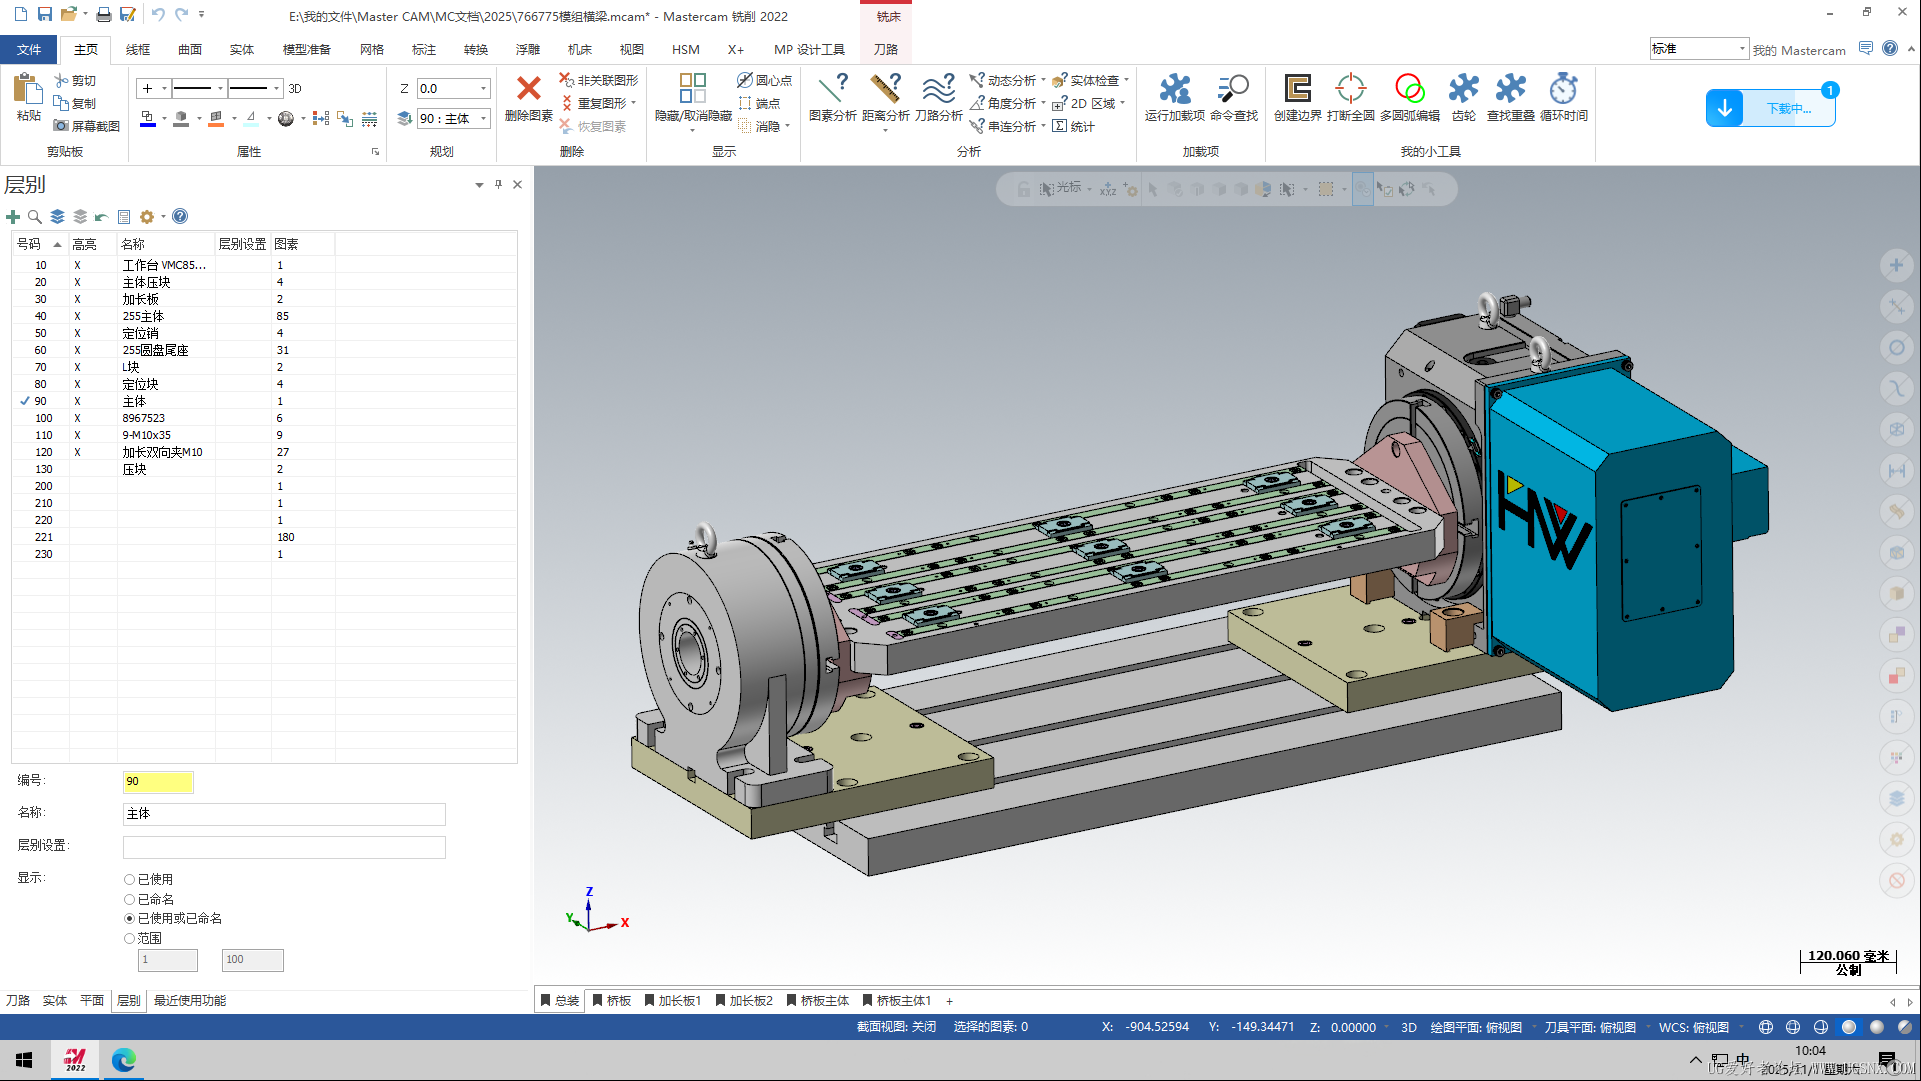Image resolution: width=1921 pixels, height=1081 pixels.
Task: Open the 桥板主体 viewsheet tab
Action: point(818,1001)
